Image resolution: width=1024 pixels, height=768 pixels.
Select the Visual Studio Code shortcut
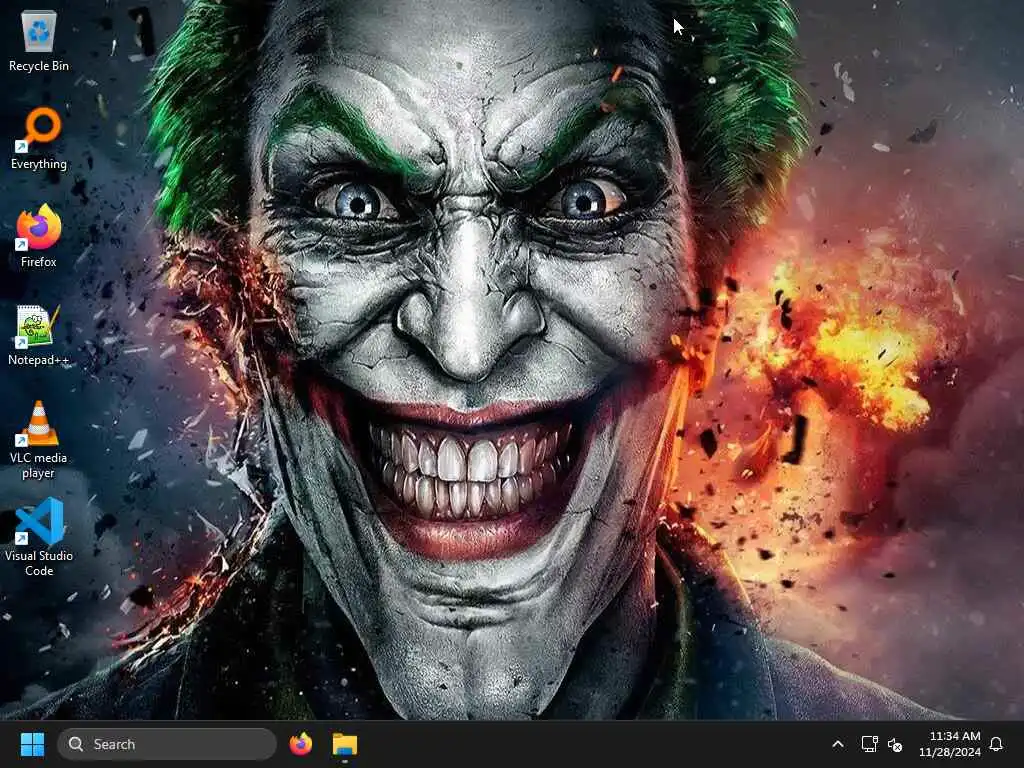[x=39, y=537]
